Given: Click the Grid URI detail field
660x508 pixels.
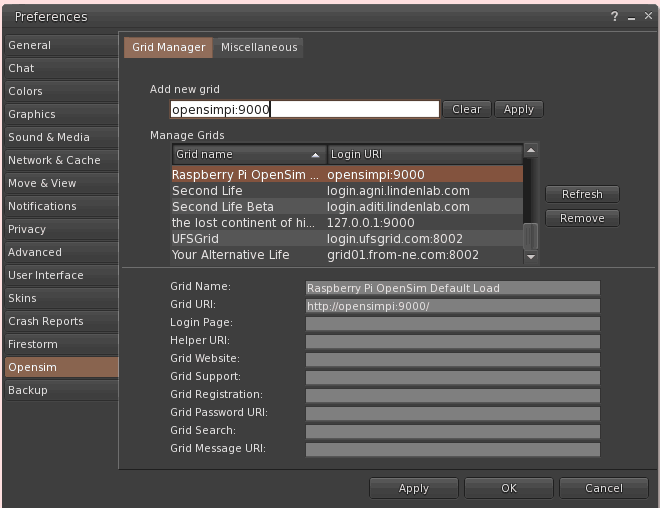Looking at the screenshot, I should (453, 306).
